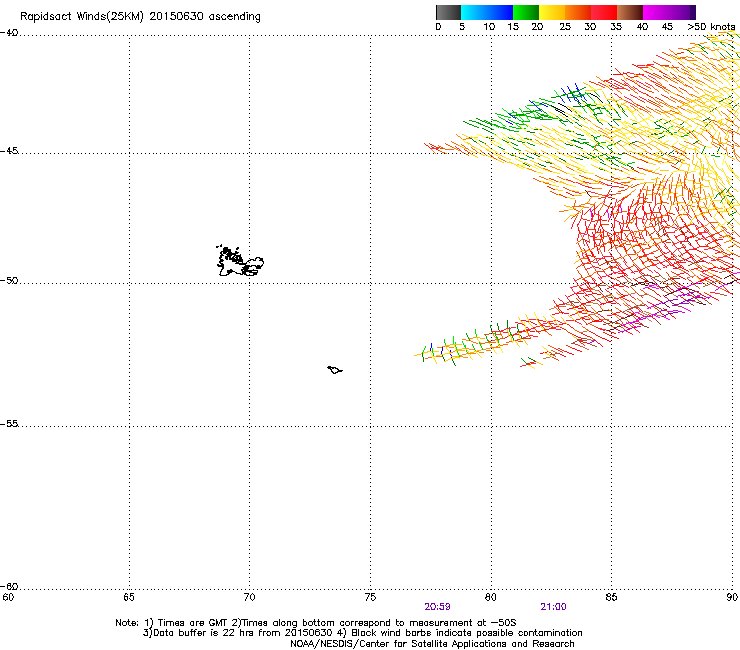Screen dimensions: 740x650
Task: Click the '85' longitude label
Action: [611, 597]
